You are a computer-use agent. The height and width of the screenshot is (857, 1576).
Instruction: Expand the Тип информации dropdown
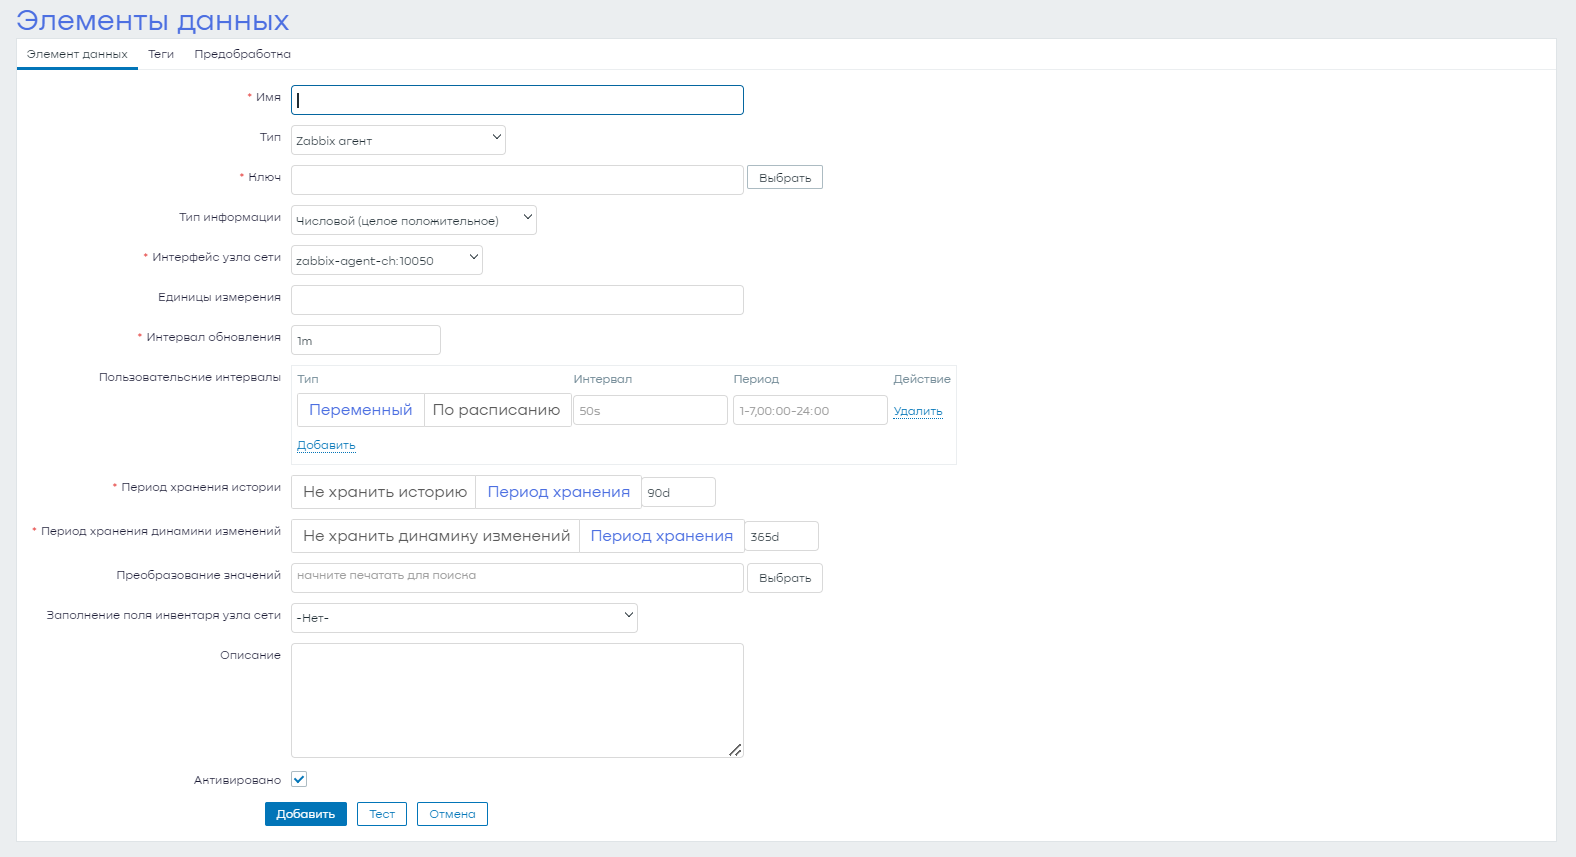tap(414, 220)
